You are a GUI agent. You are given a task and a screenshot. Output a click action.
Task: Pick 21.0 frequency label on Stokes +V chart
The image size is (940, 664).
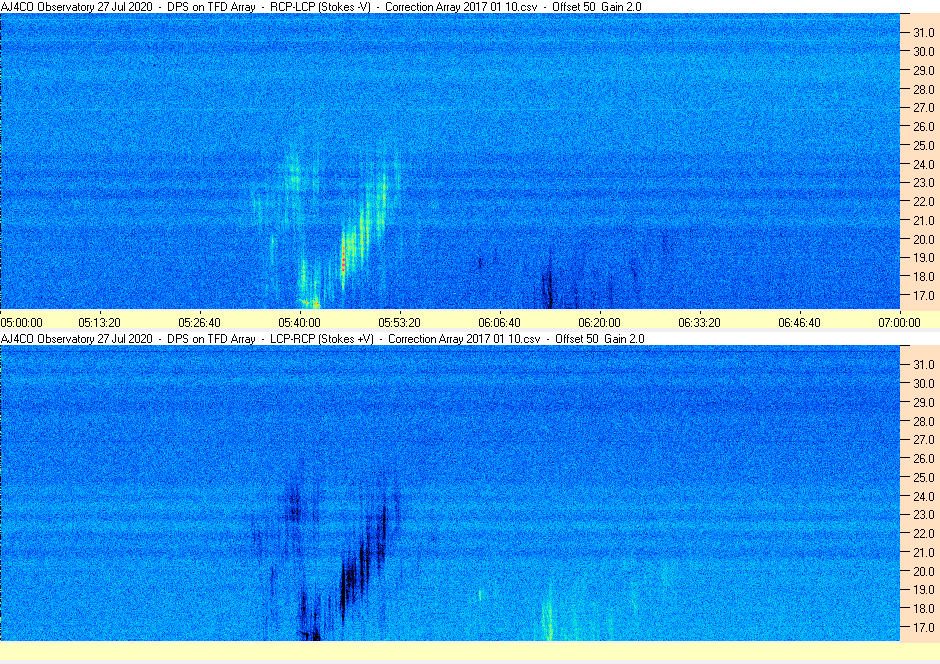924,553
